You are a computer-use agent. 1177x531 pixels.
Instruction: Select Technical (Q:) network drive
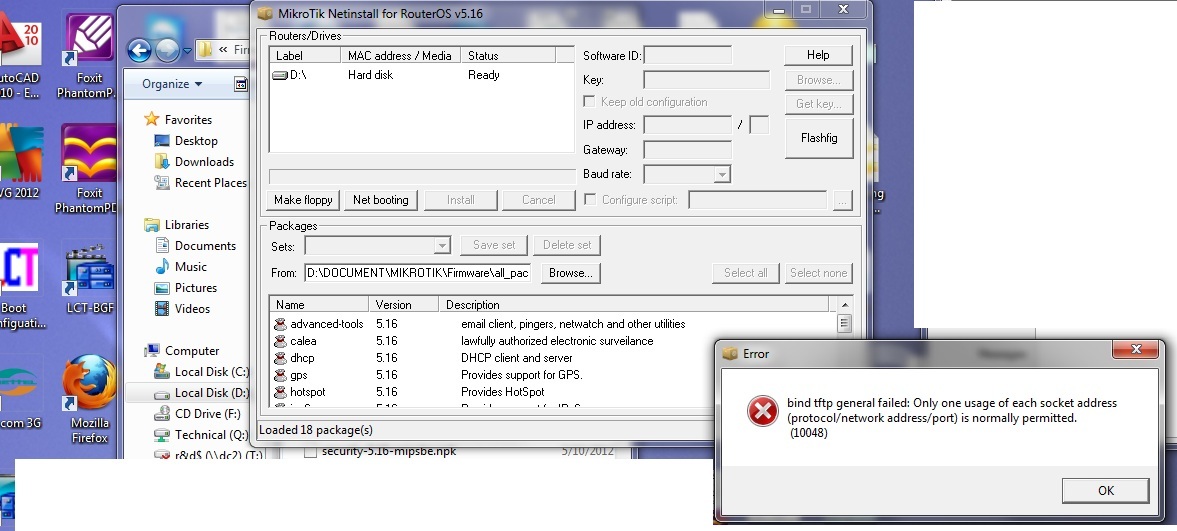[x=211, y=435]
